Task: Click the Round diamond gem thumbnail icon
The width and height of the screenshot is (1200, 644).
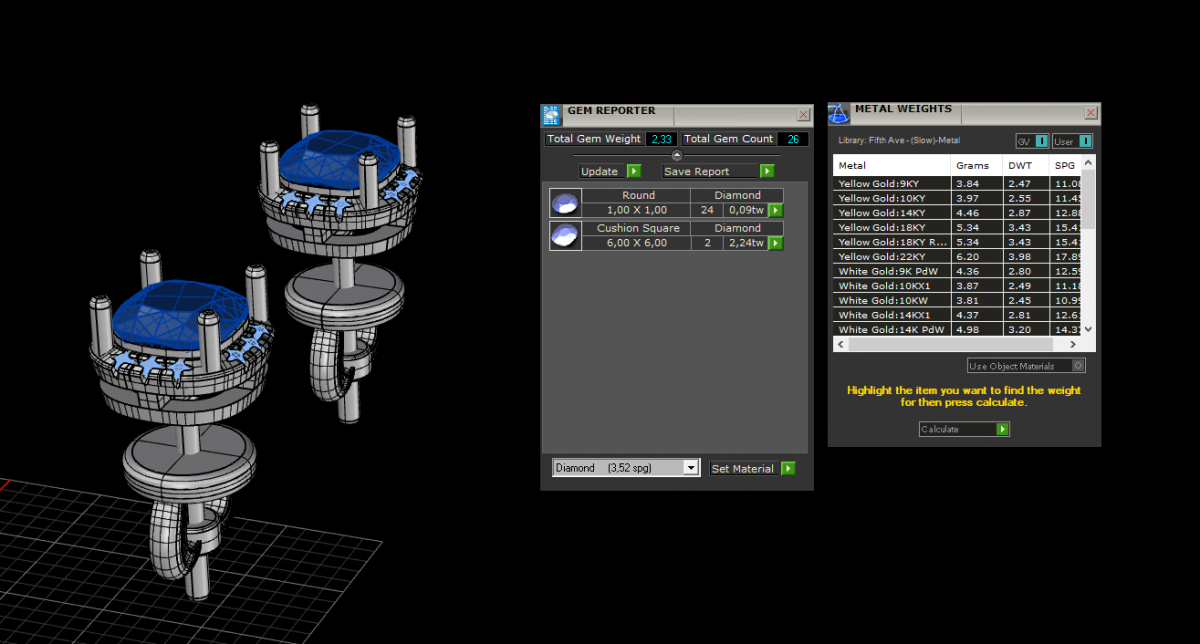Action: (565, 203)
